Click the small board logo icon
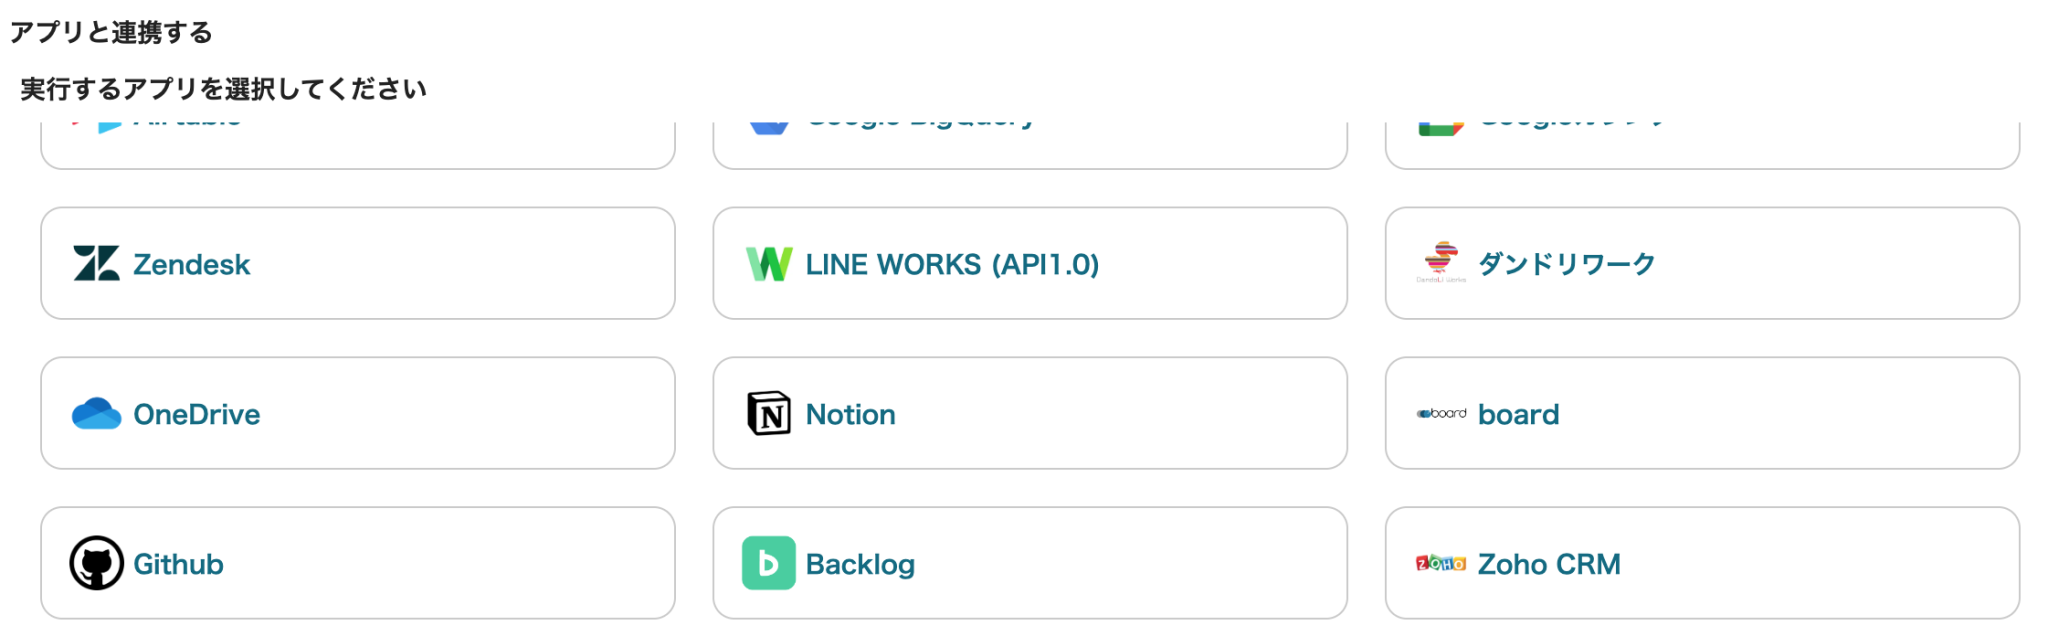This screenshot has width=2048, height=636. (1441, 414)
